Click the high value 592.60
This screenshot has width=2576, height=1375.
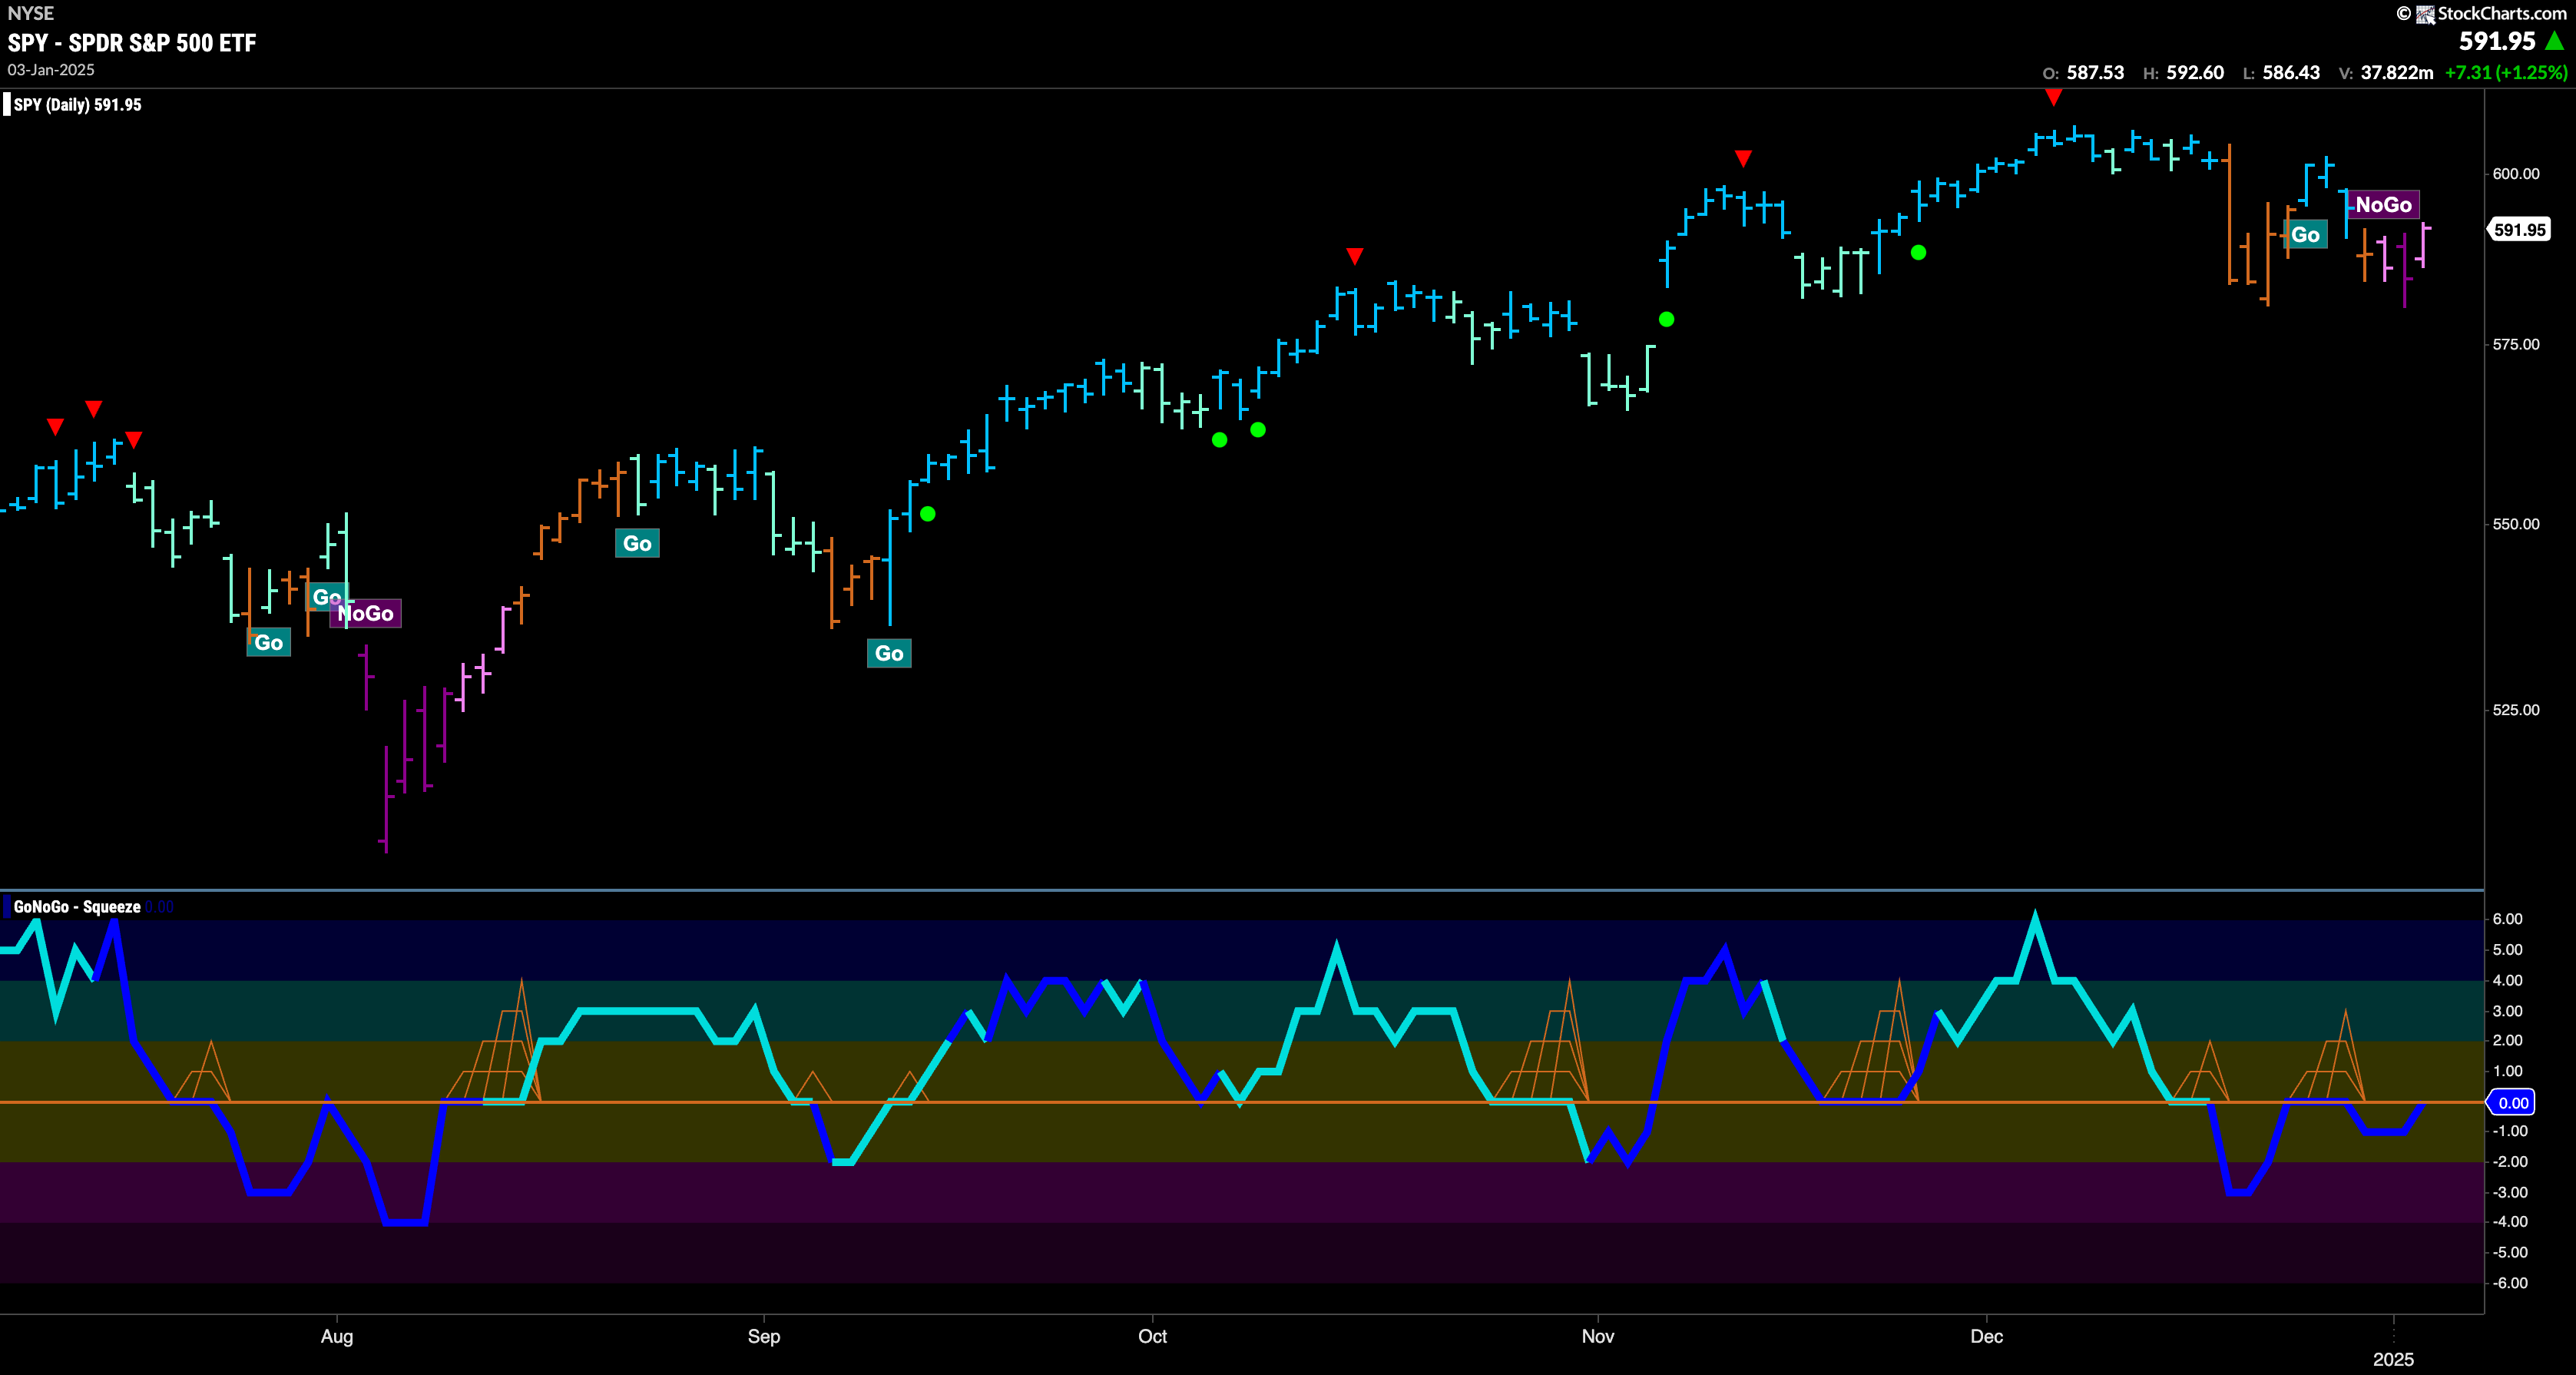[x=2195, y=73]
